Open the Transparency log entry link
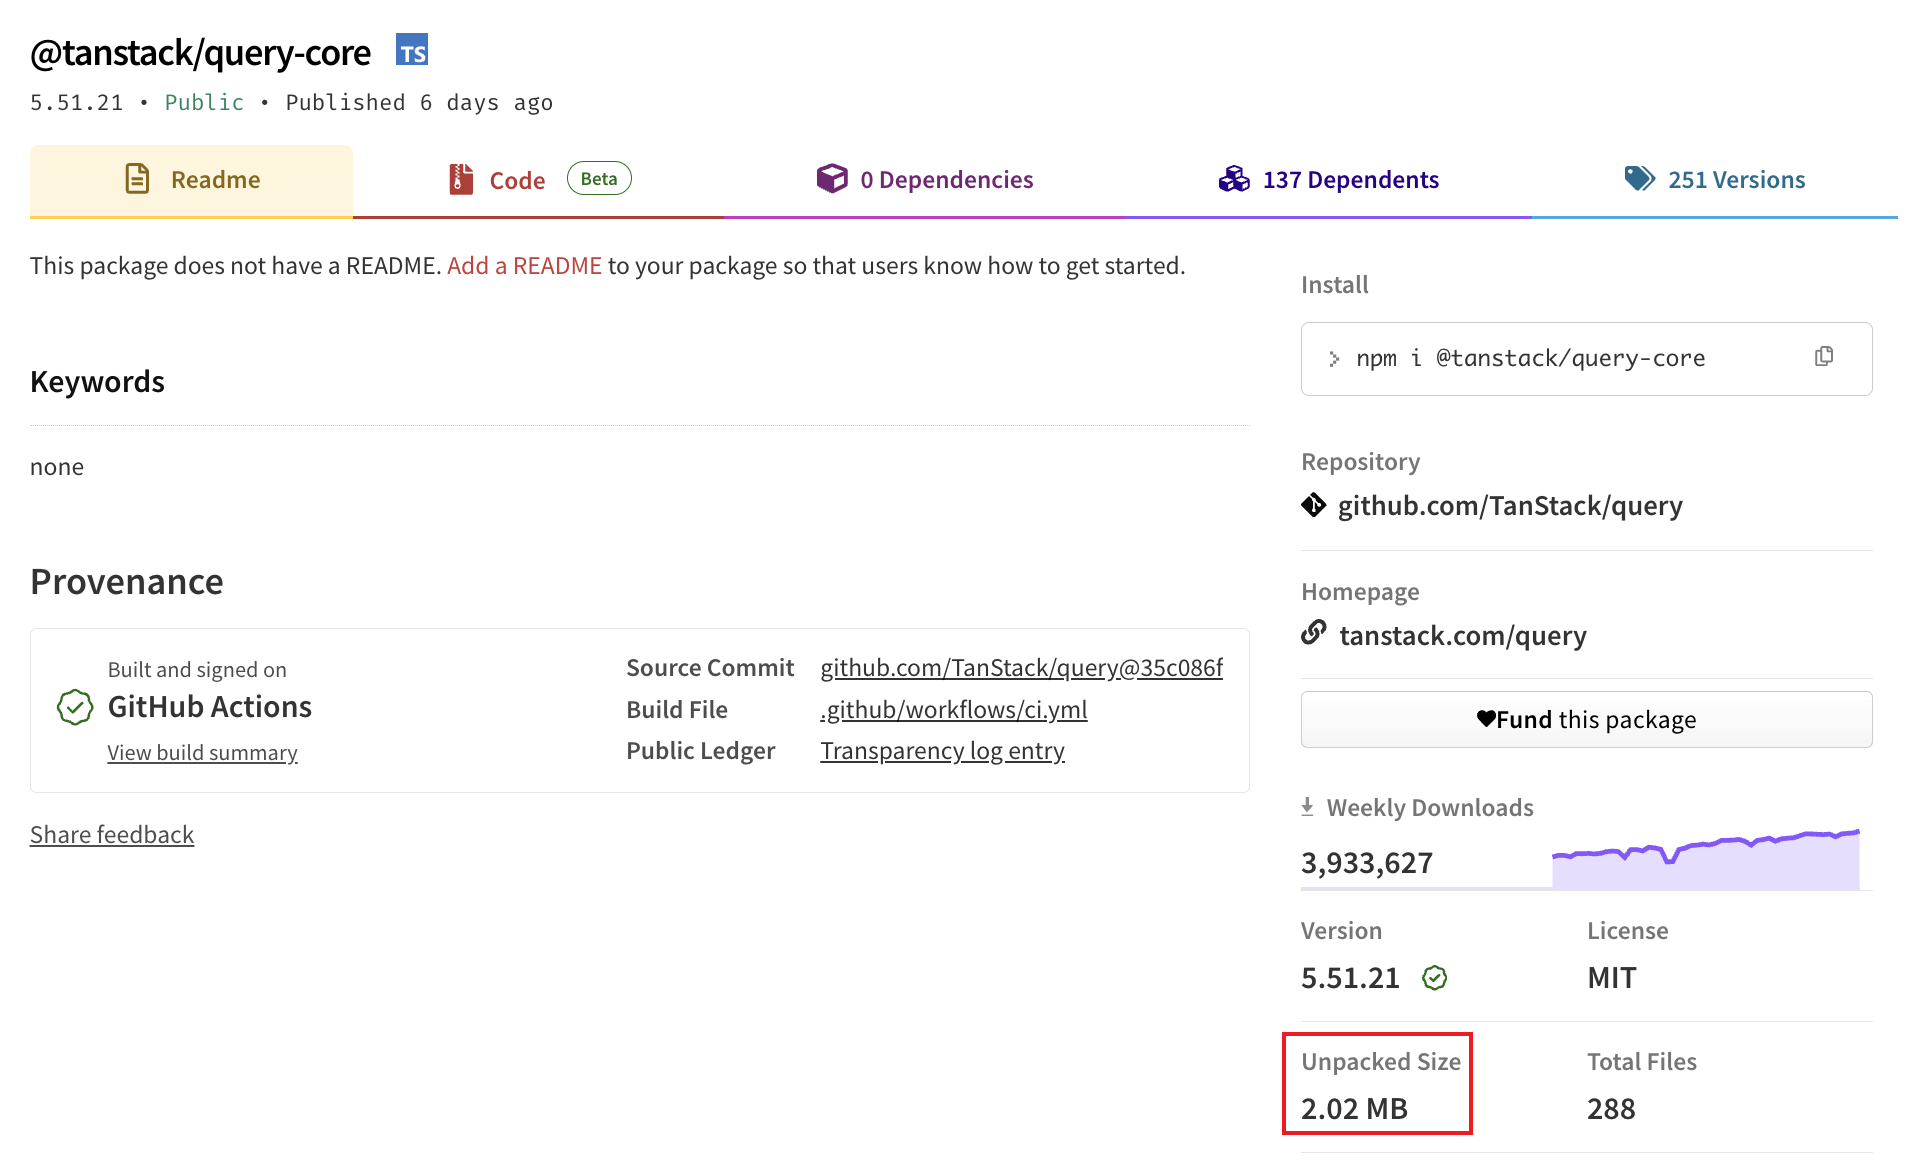The height and width of the screenshot is (1176, 1916). pos(942,751)
